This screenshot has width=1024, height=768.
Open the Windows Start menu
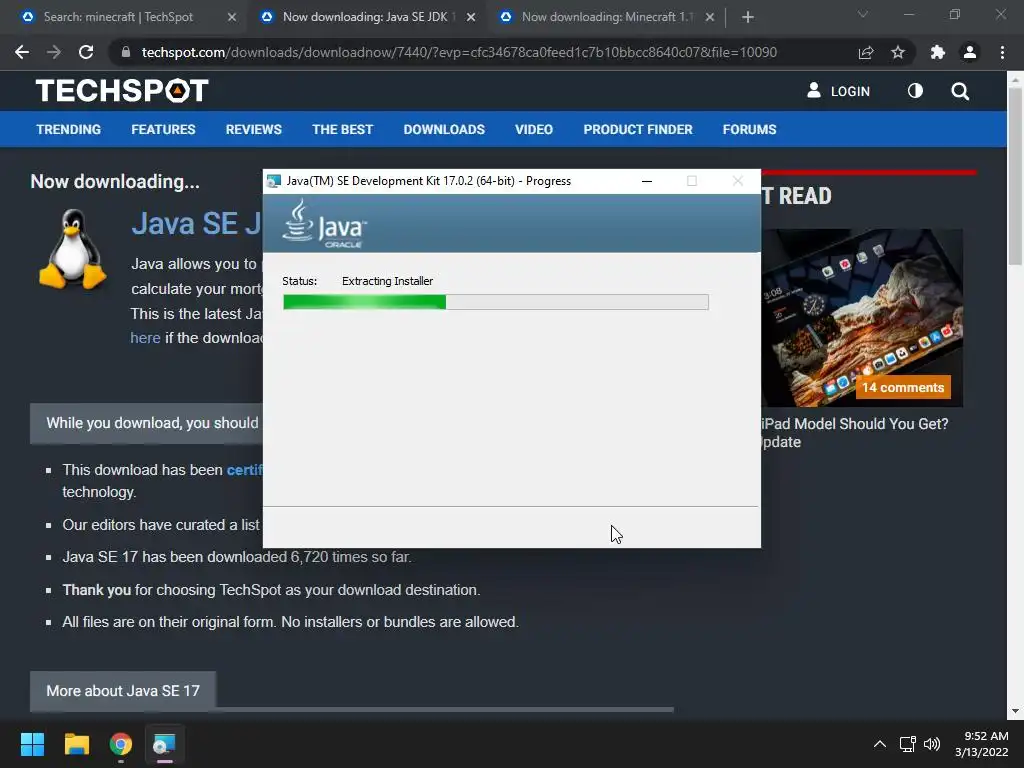point(32,744)
